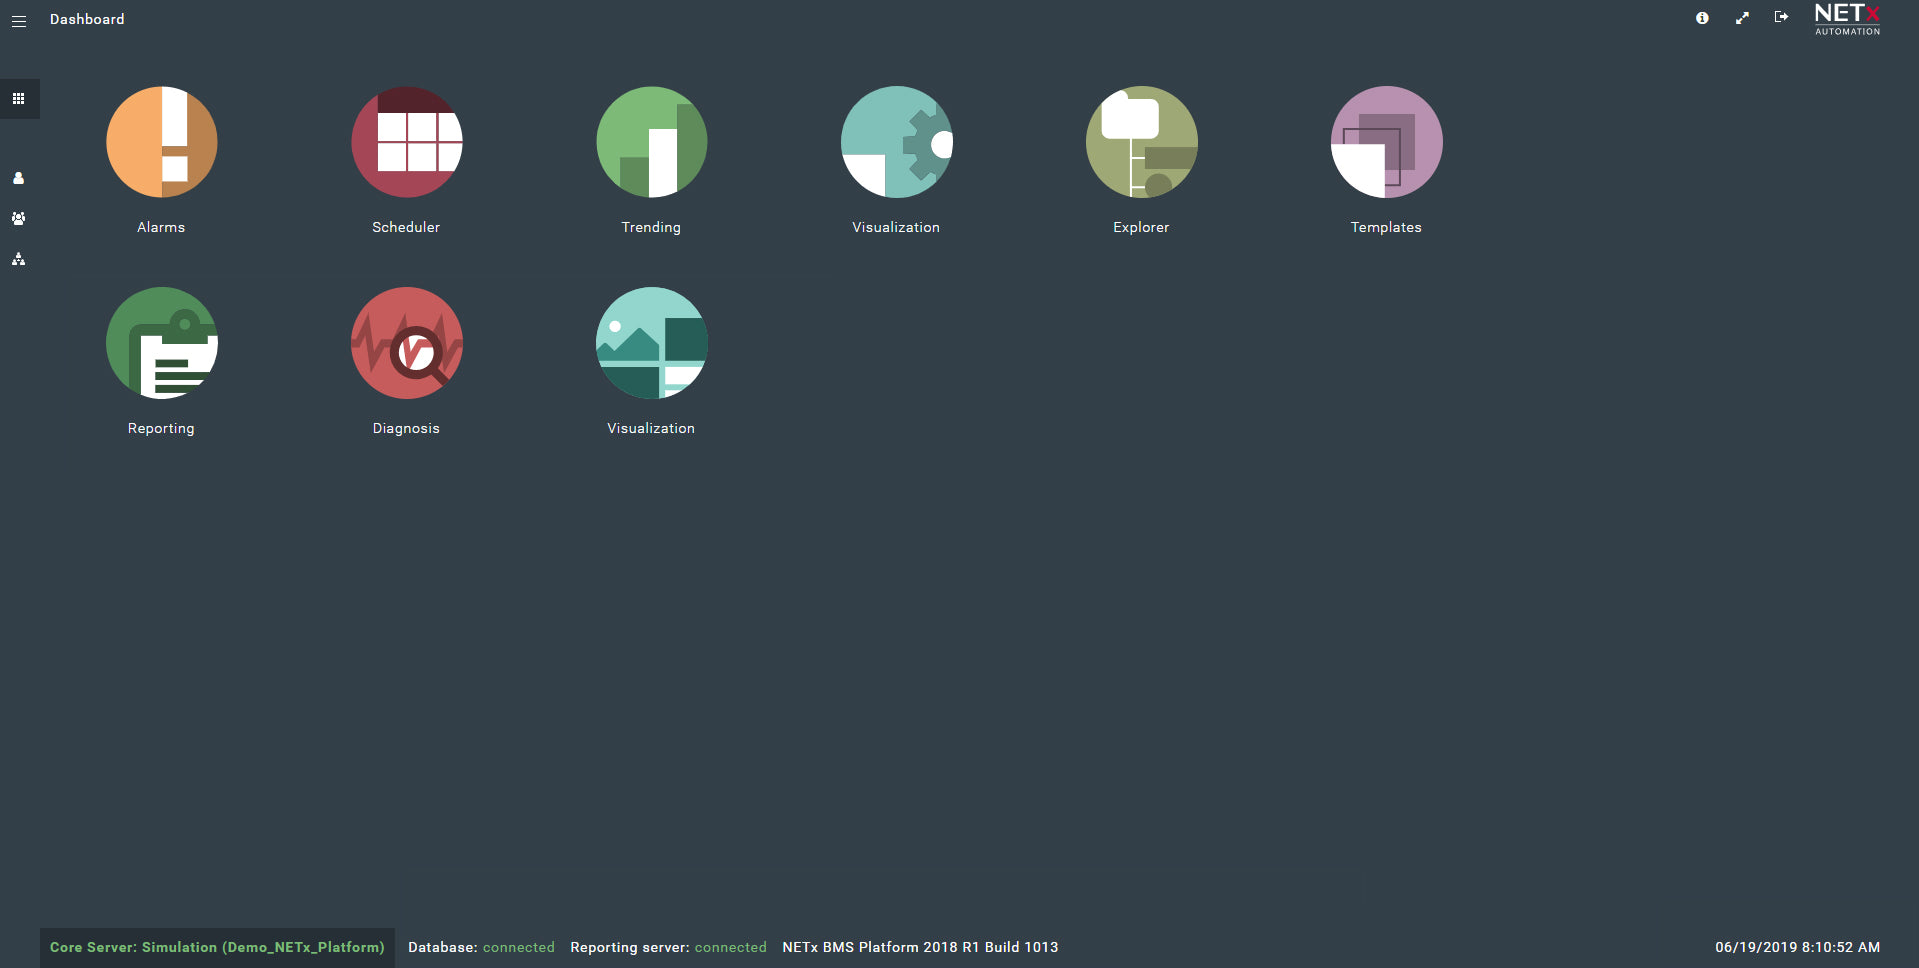The image size is (1919, 968).
Task: Open the Visualization gear icon
Action: (897, 142)
